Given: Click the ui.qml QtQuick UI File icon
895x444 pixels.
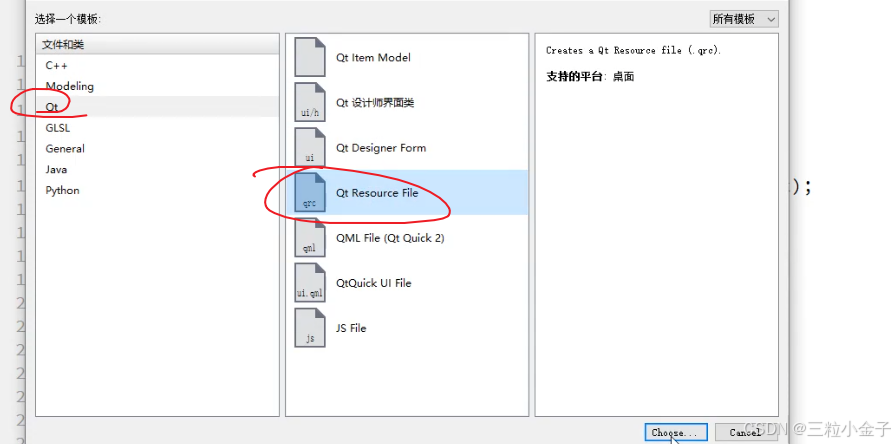Looking at the screenshot, I should click(310, 282).
